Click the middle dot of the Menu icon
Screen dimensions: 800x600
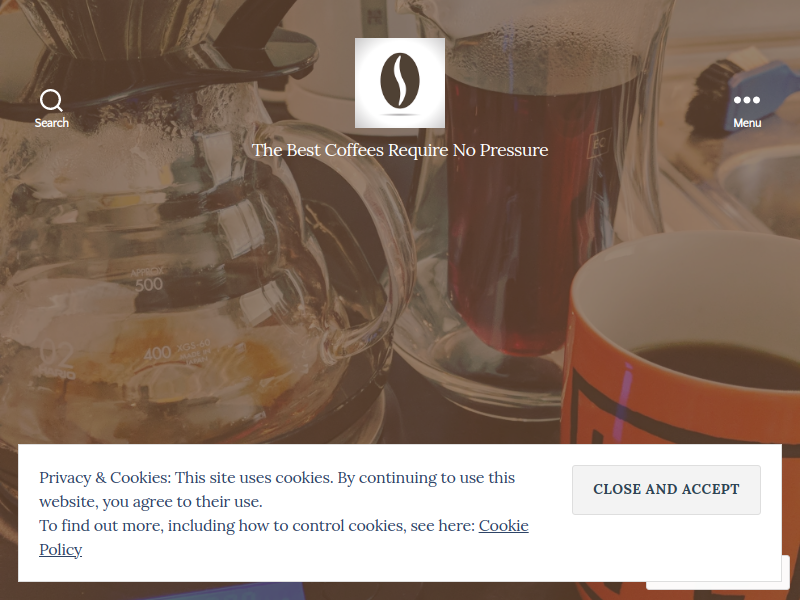(x=747, y=100)
